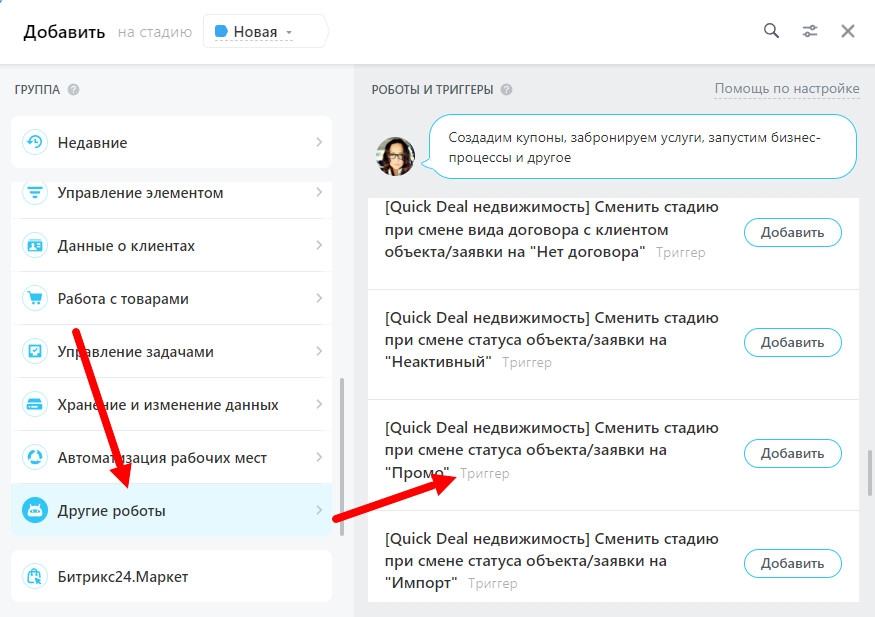Open the filter settings sliders icon

click(x=810, y=31)
